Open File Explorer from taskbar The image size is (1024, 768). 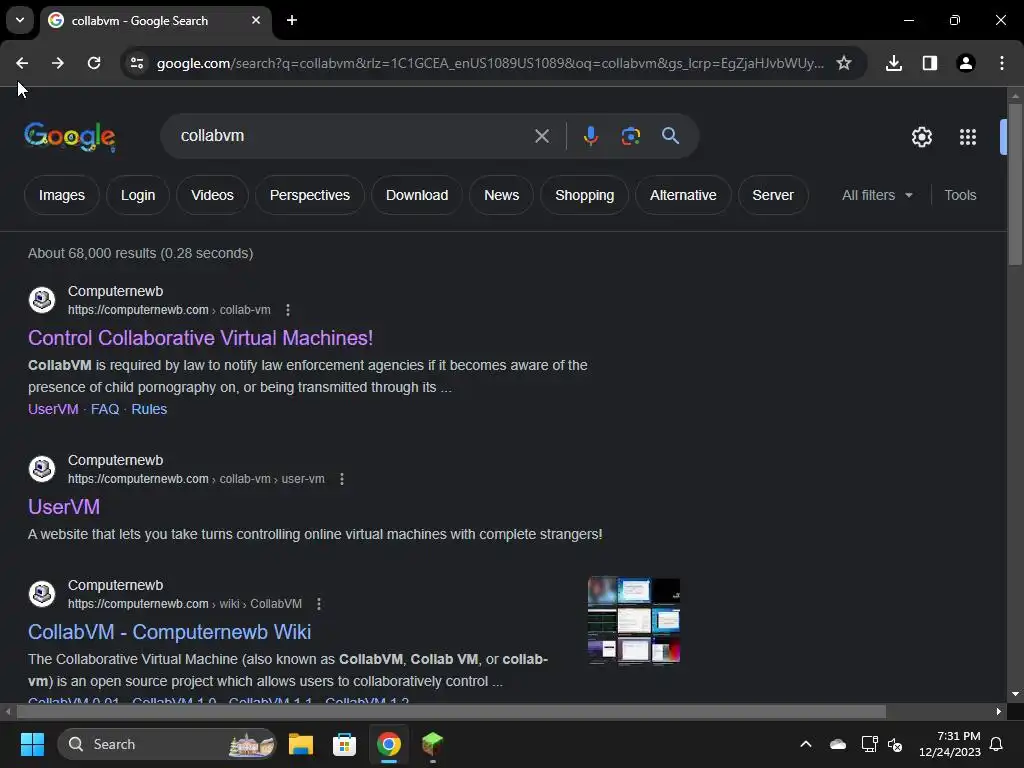pos(300,744)
